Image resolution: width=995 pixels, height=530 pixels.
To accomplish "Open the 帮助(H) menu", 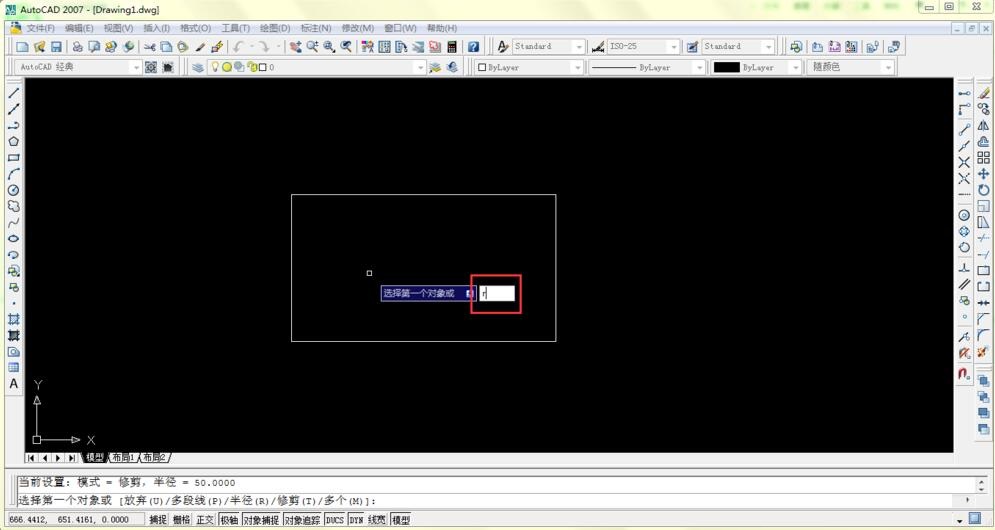I will (441, 28).
